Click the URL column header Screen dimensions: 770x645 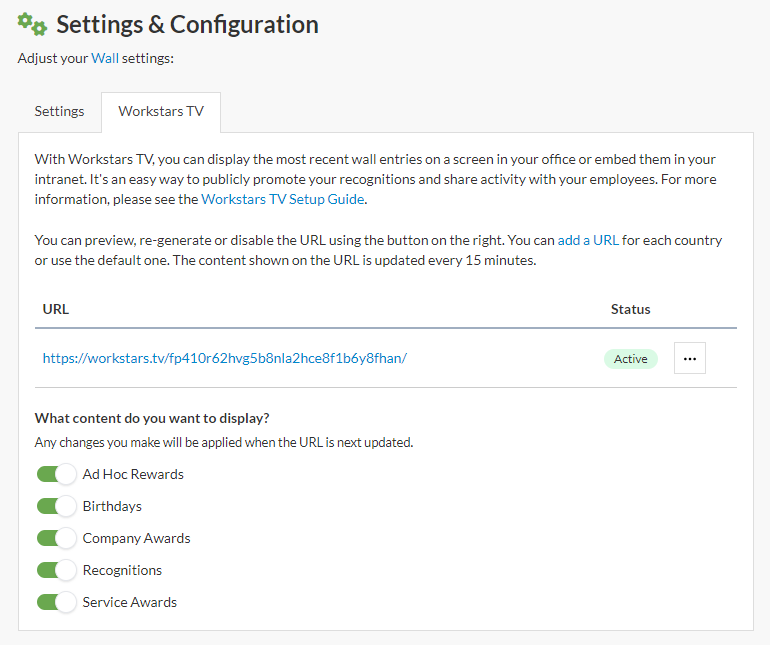[x=56, y=309]
